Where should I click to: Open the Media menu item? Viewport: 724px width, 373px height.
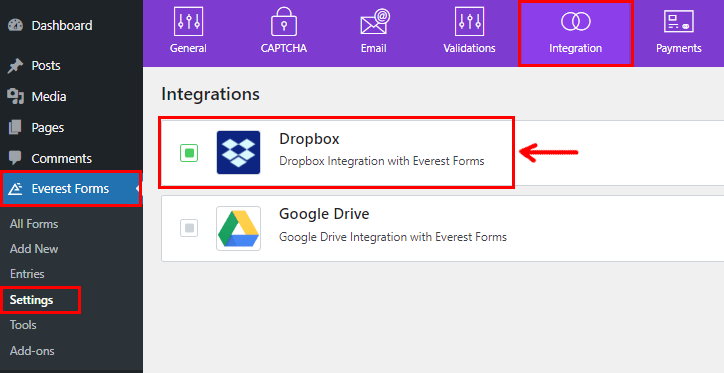tap(49, 96)
